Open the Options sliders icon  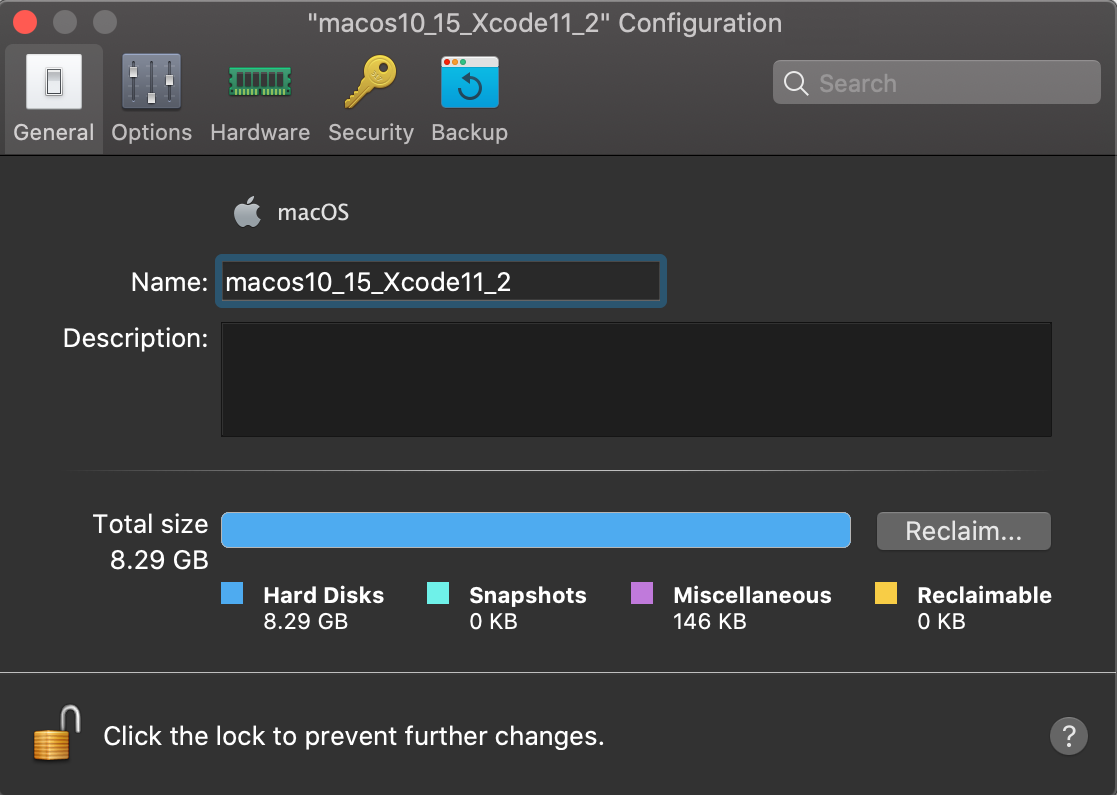pyautogui.click(x=151, y=82)
